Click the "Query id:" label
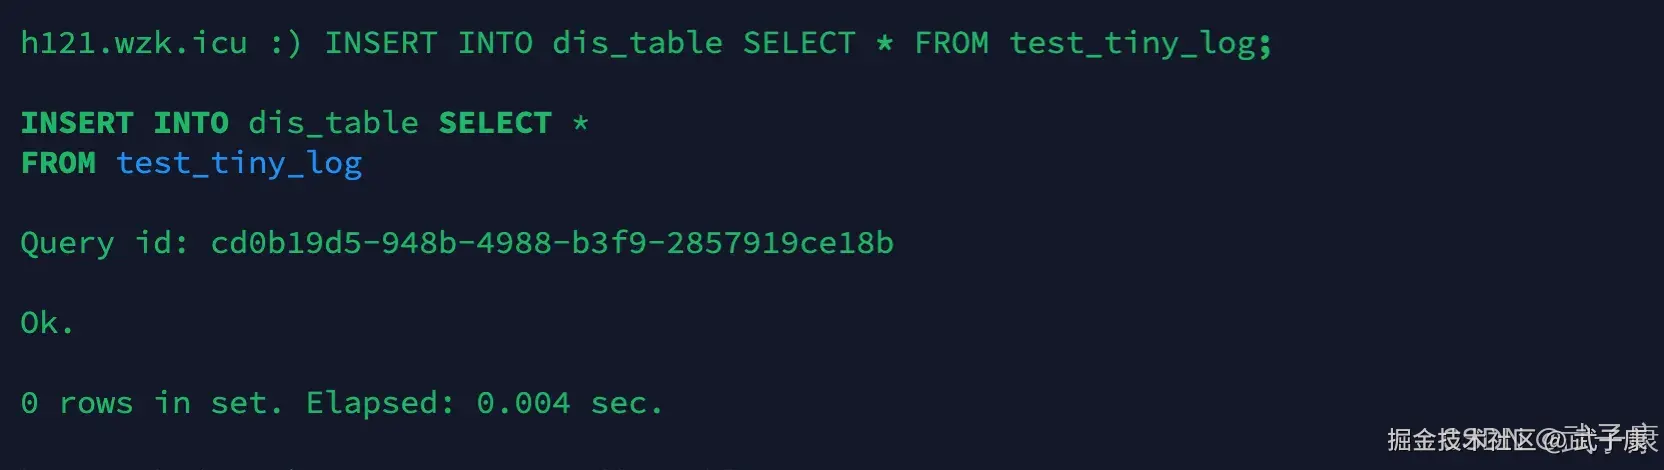 pos(105,243)
